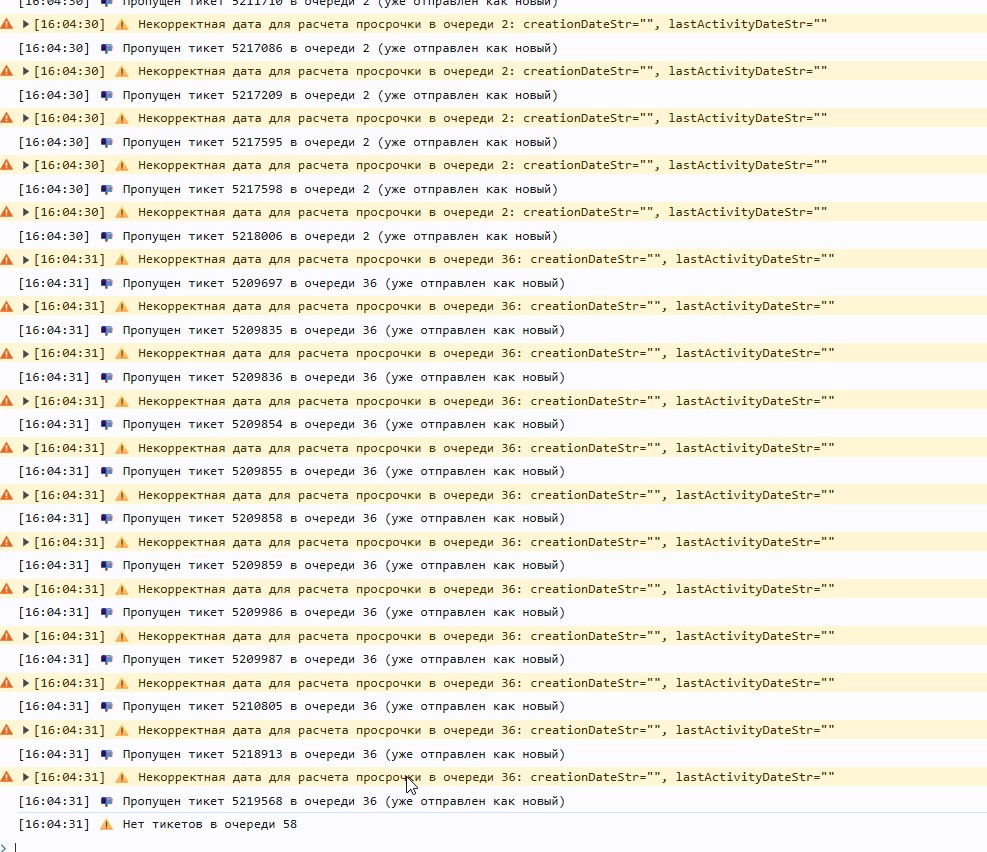Image resolution: width=987 pixels, height=852 pixels.
Task: Click the icon beside skipped ticket 5217086
Action: tap(107, 48)
